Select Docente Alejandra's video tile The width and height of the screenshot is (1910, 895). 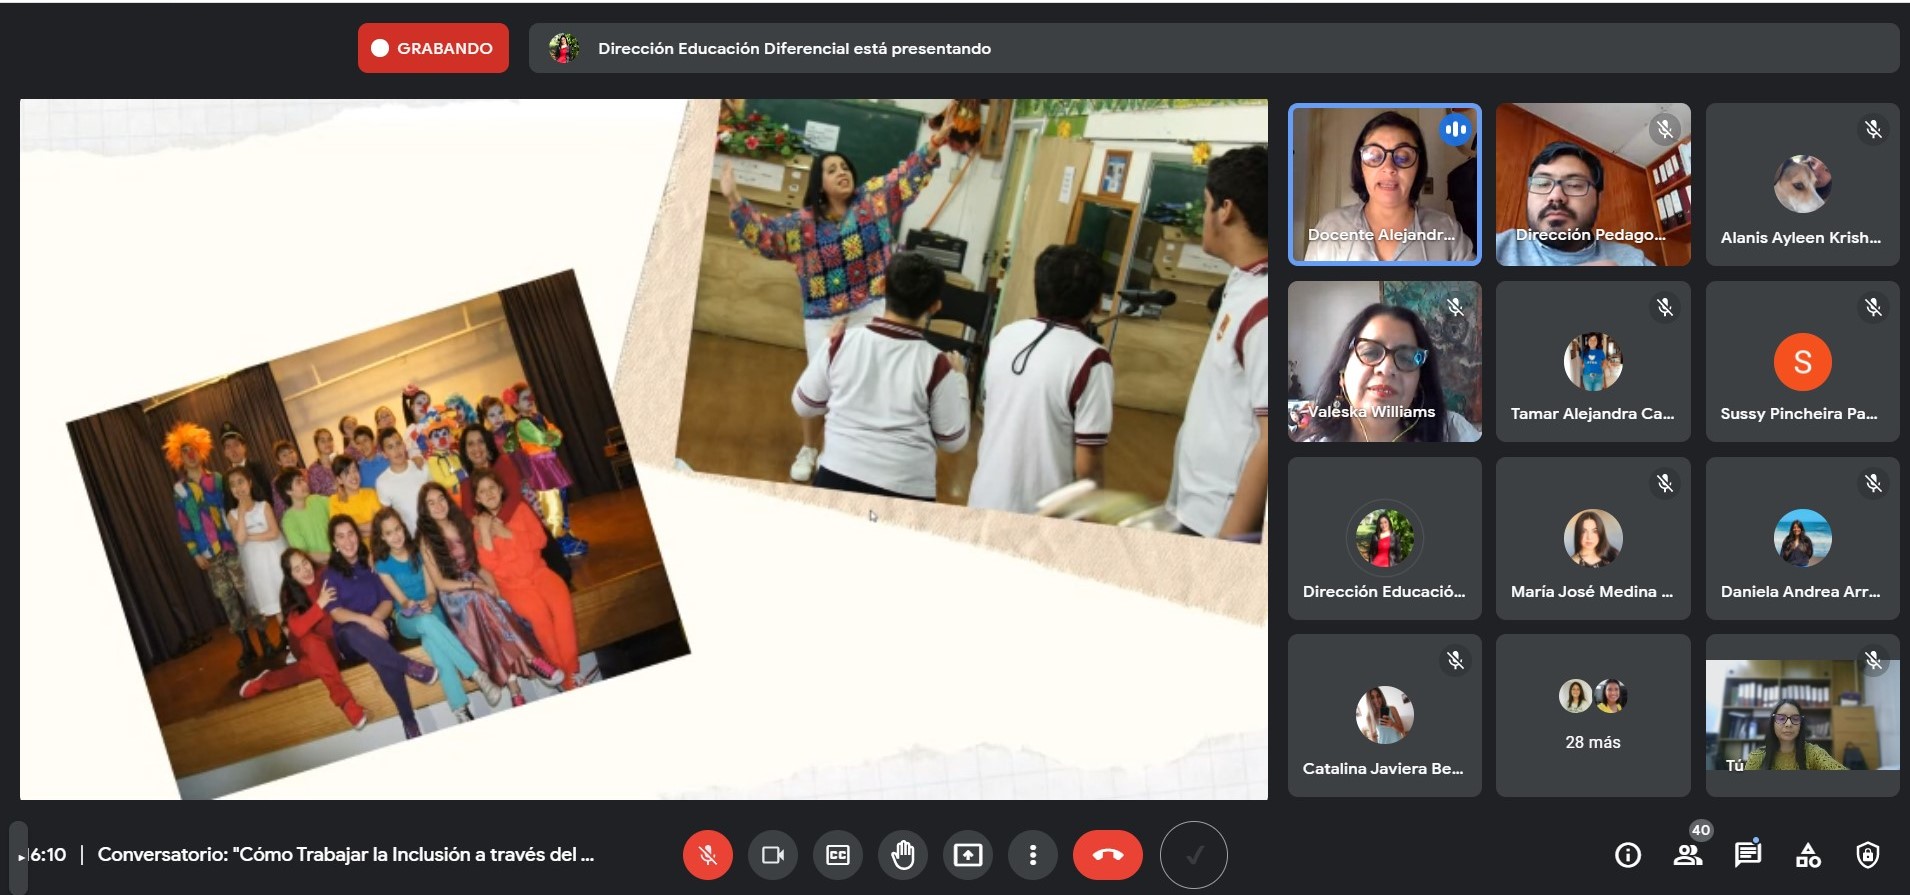coord(1384,184)
